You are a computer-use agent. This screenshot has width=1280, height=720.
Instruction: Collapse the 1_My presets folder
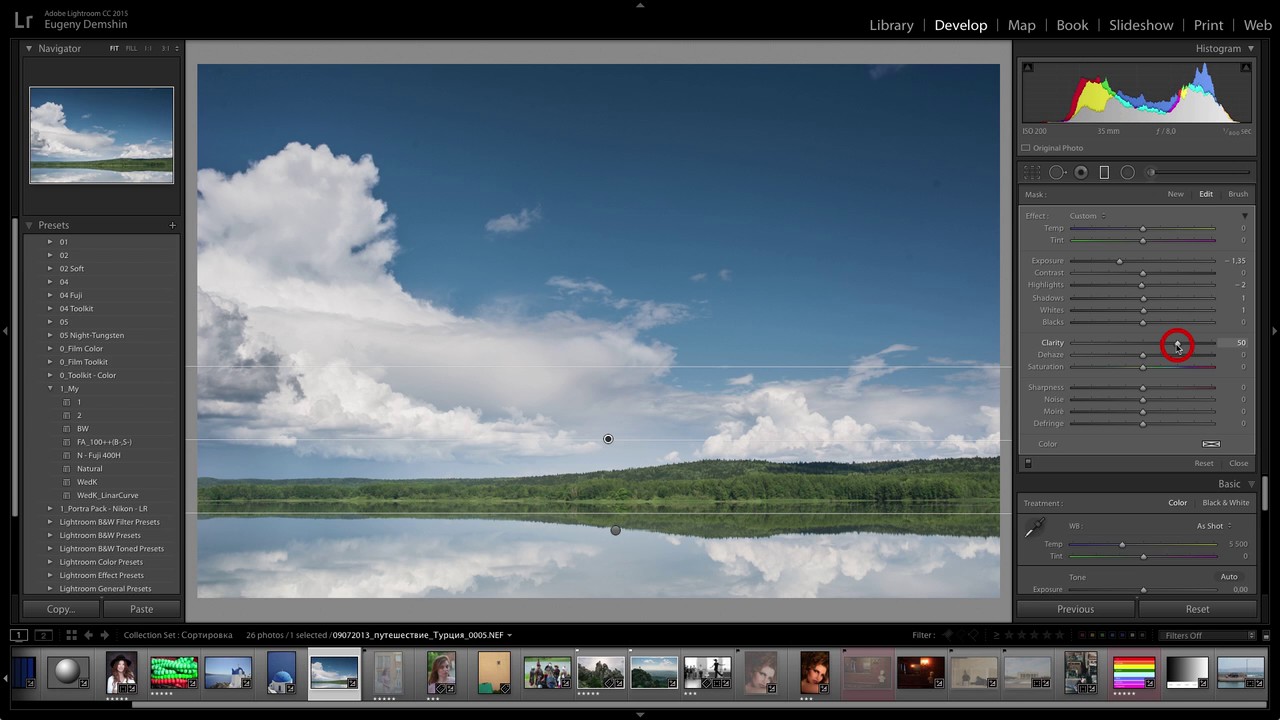click(50, 388)
